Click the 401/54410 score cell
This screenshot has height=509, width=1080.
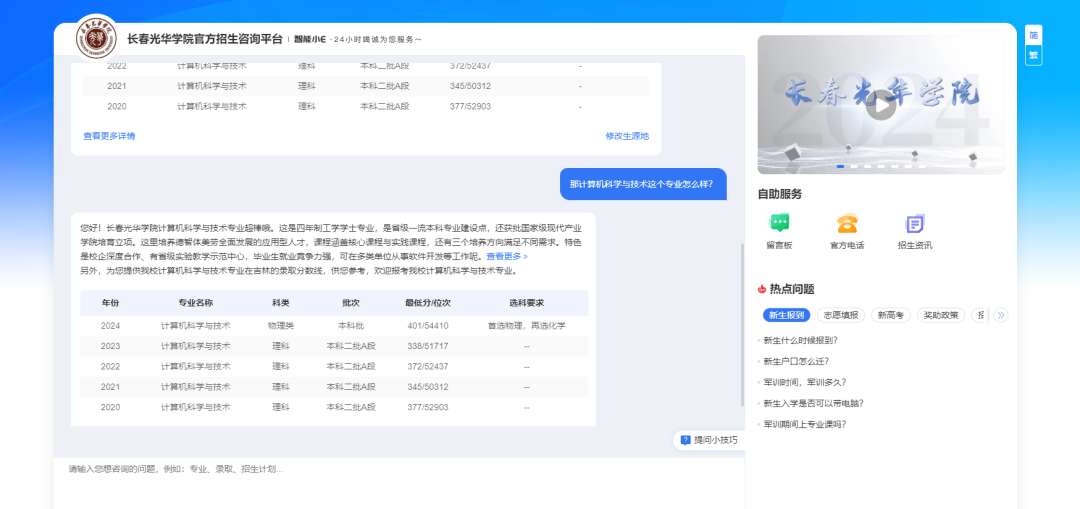428,326
